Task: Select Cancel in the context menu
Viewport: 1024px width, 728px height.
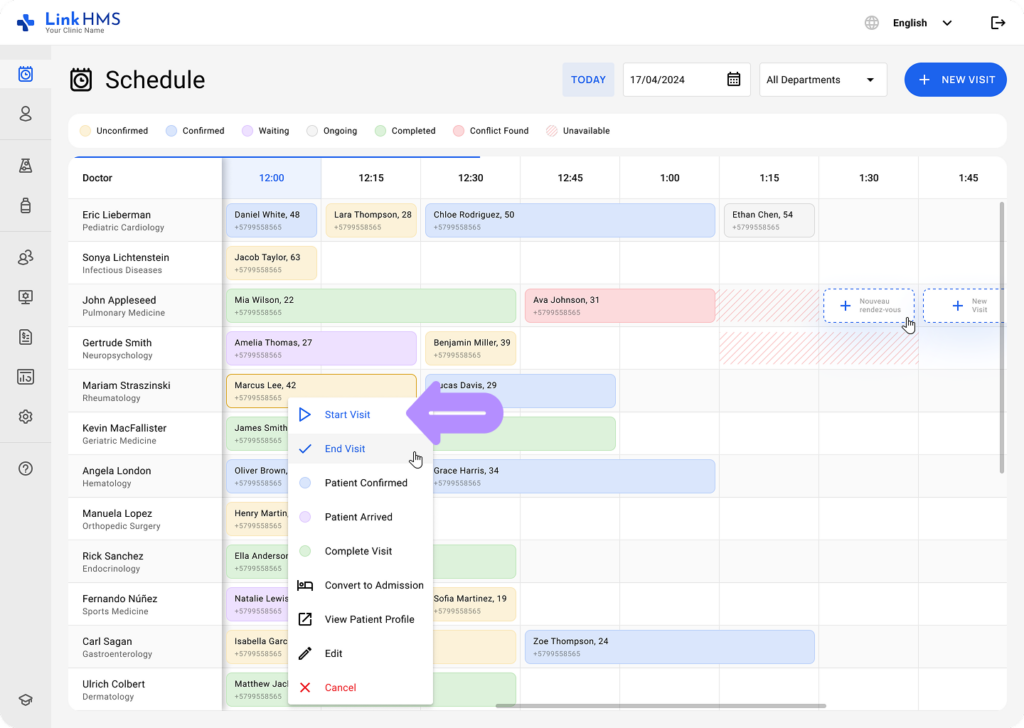Action: pos(360,688)
